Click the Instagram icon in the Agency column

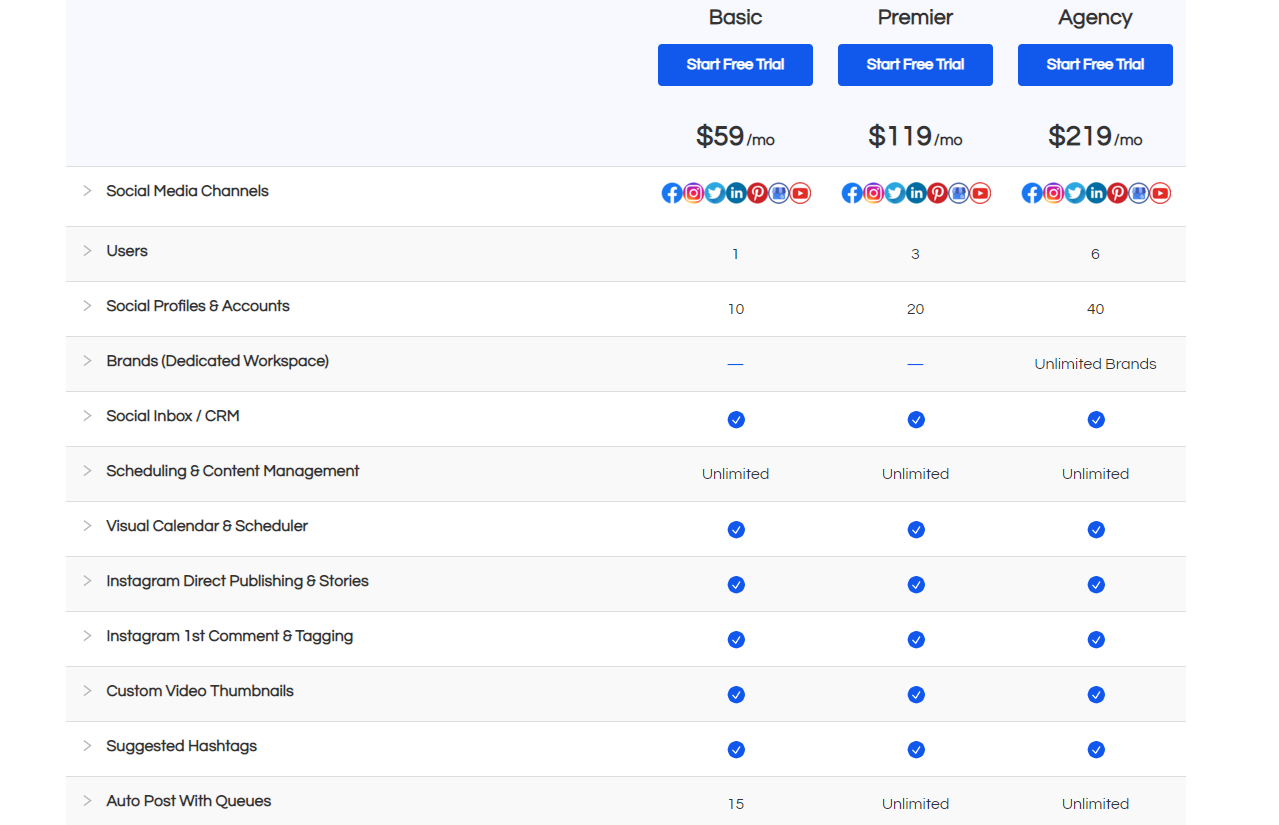[x=1054, y=193]
